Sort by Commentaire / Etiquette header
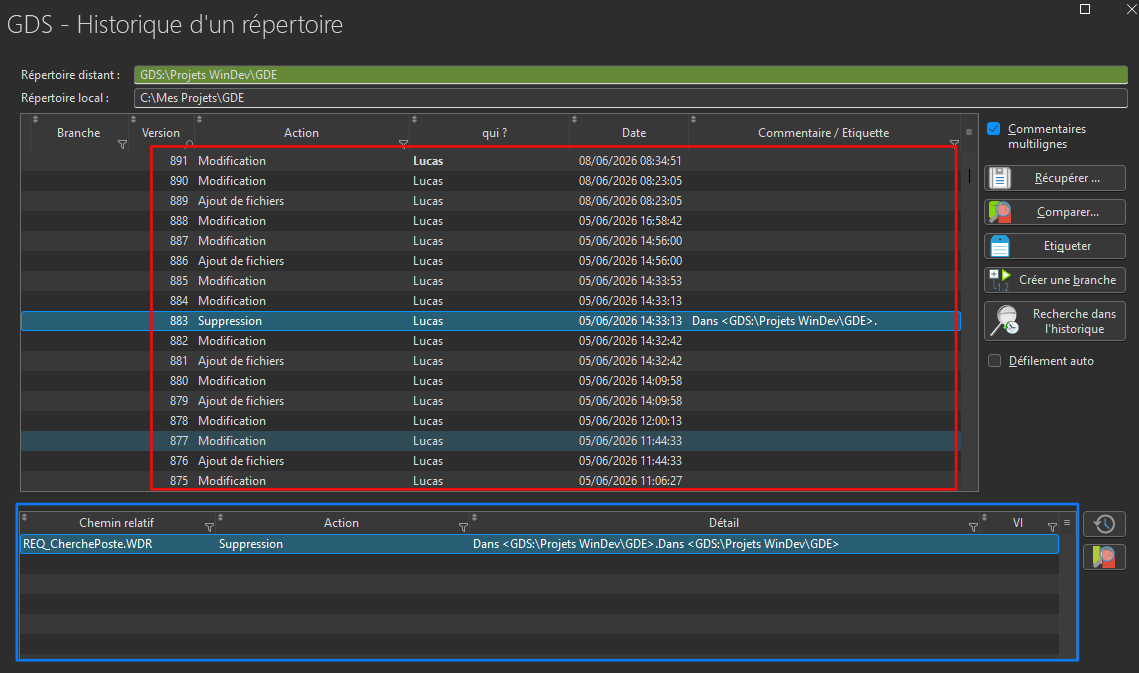 [823, 133]
